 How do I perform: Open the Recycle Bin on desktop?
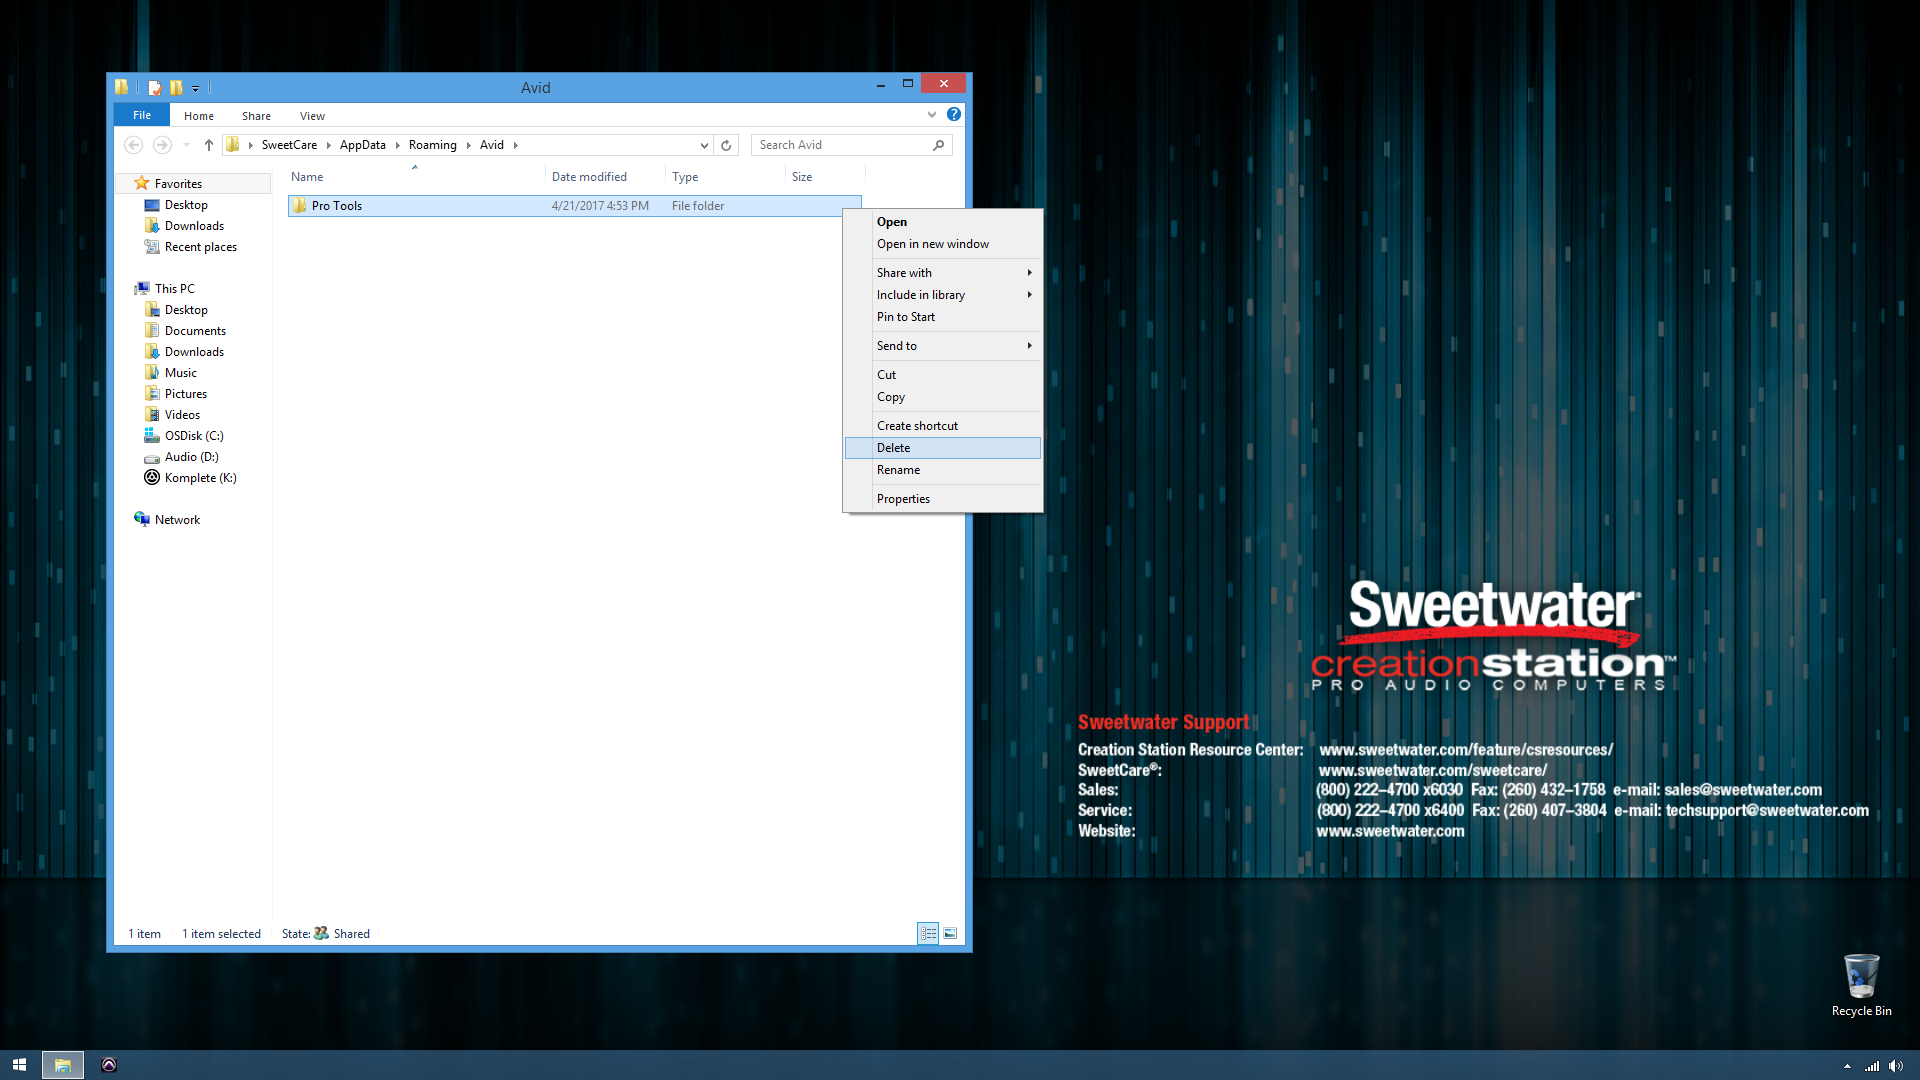(1861, 985)
